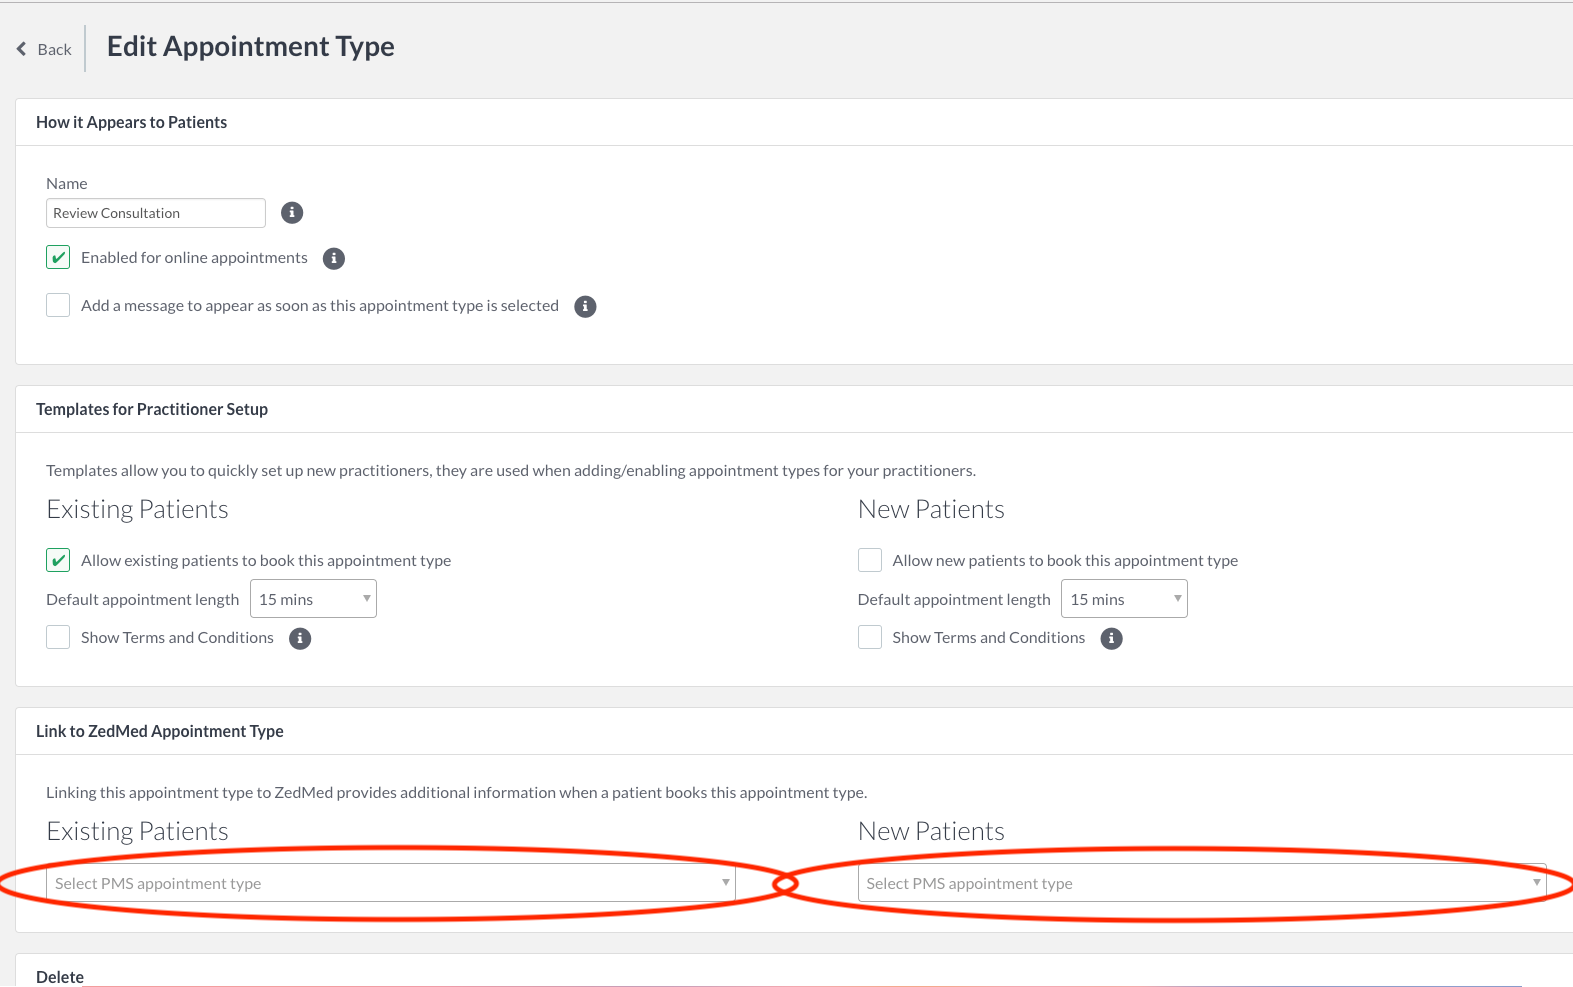Open New Patients PMS appointment type dropdown
The image size is (1573, 987).
coord(1202,883)
